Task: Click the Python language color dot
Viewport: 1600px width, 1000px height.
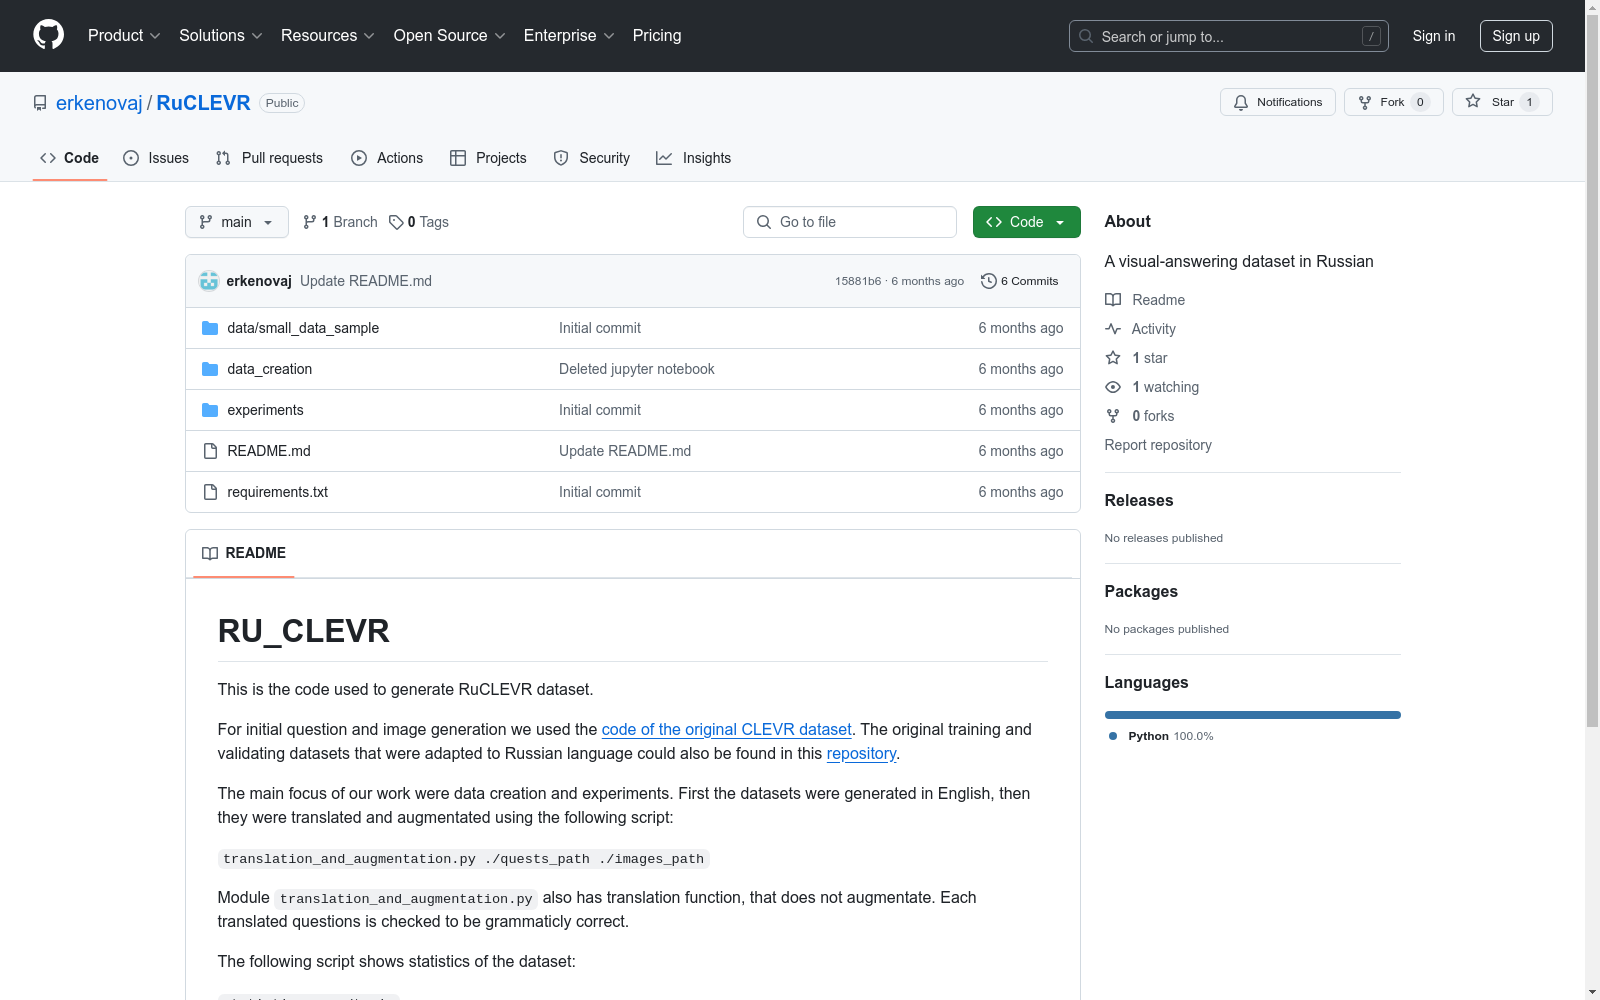Action: (x=1113, y=736)
